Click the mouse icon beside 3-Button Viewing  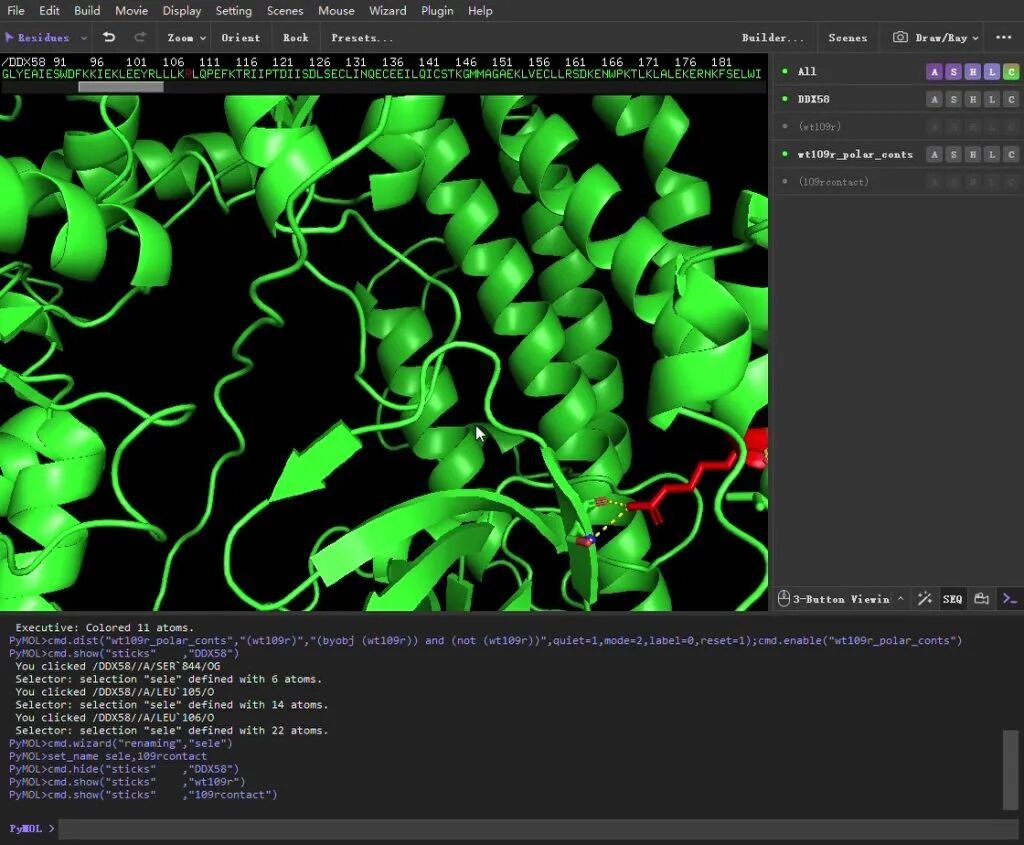click(783, 598)
